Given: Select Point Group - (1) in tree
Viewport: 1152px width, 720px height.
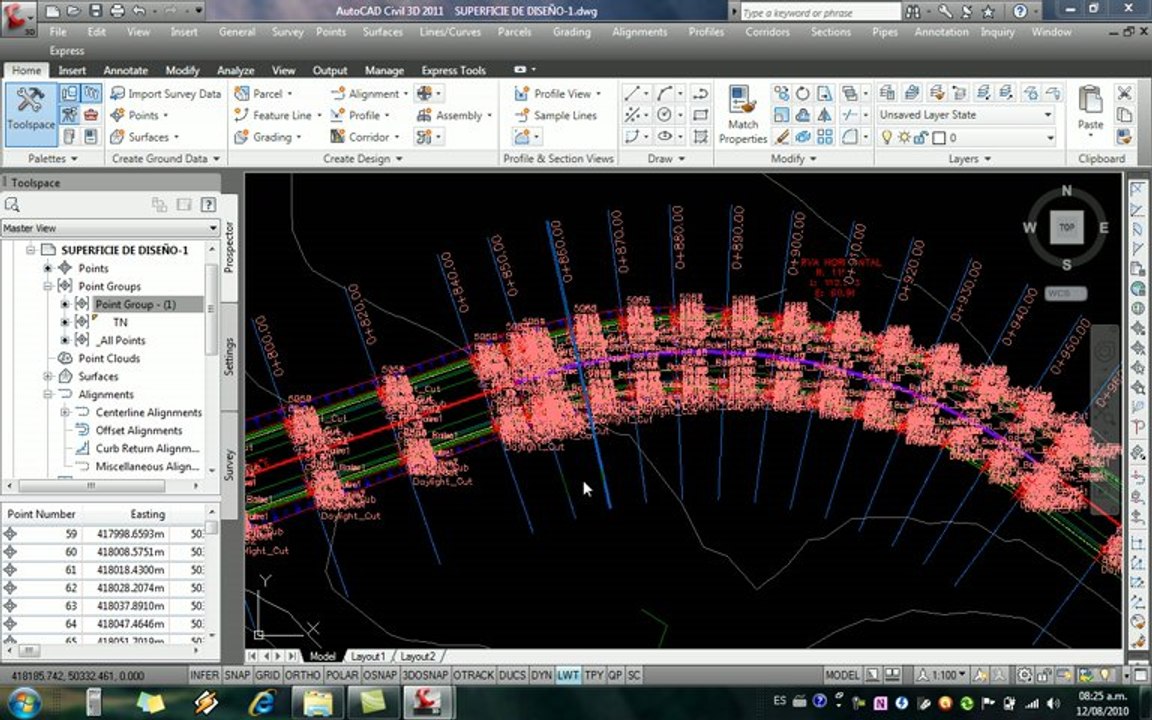Looking at the screenshot, I should pyautogui.click(x=135, y=304).
